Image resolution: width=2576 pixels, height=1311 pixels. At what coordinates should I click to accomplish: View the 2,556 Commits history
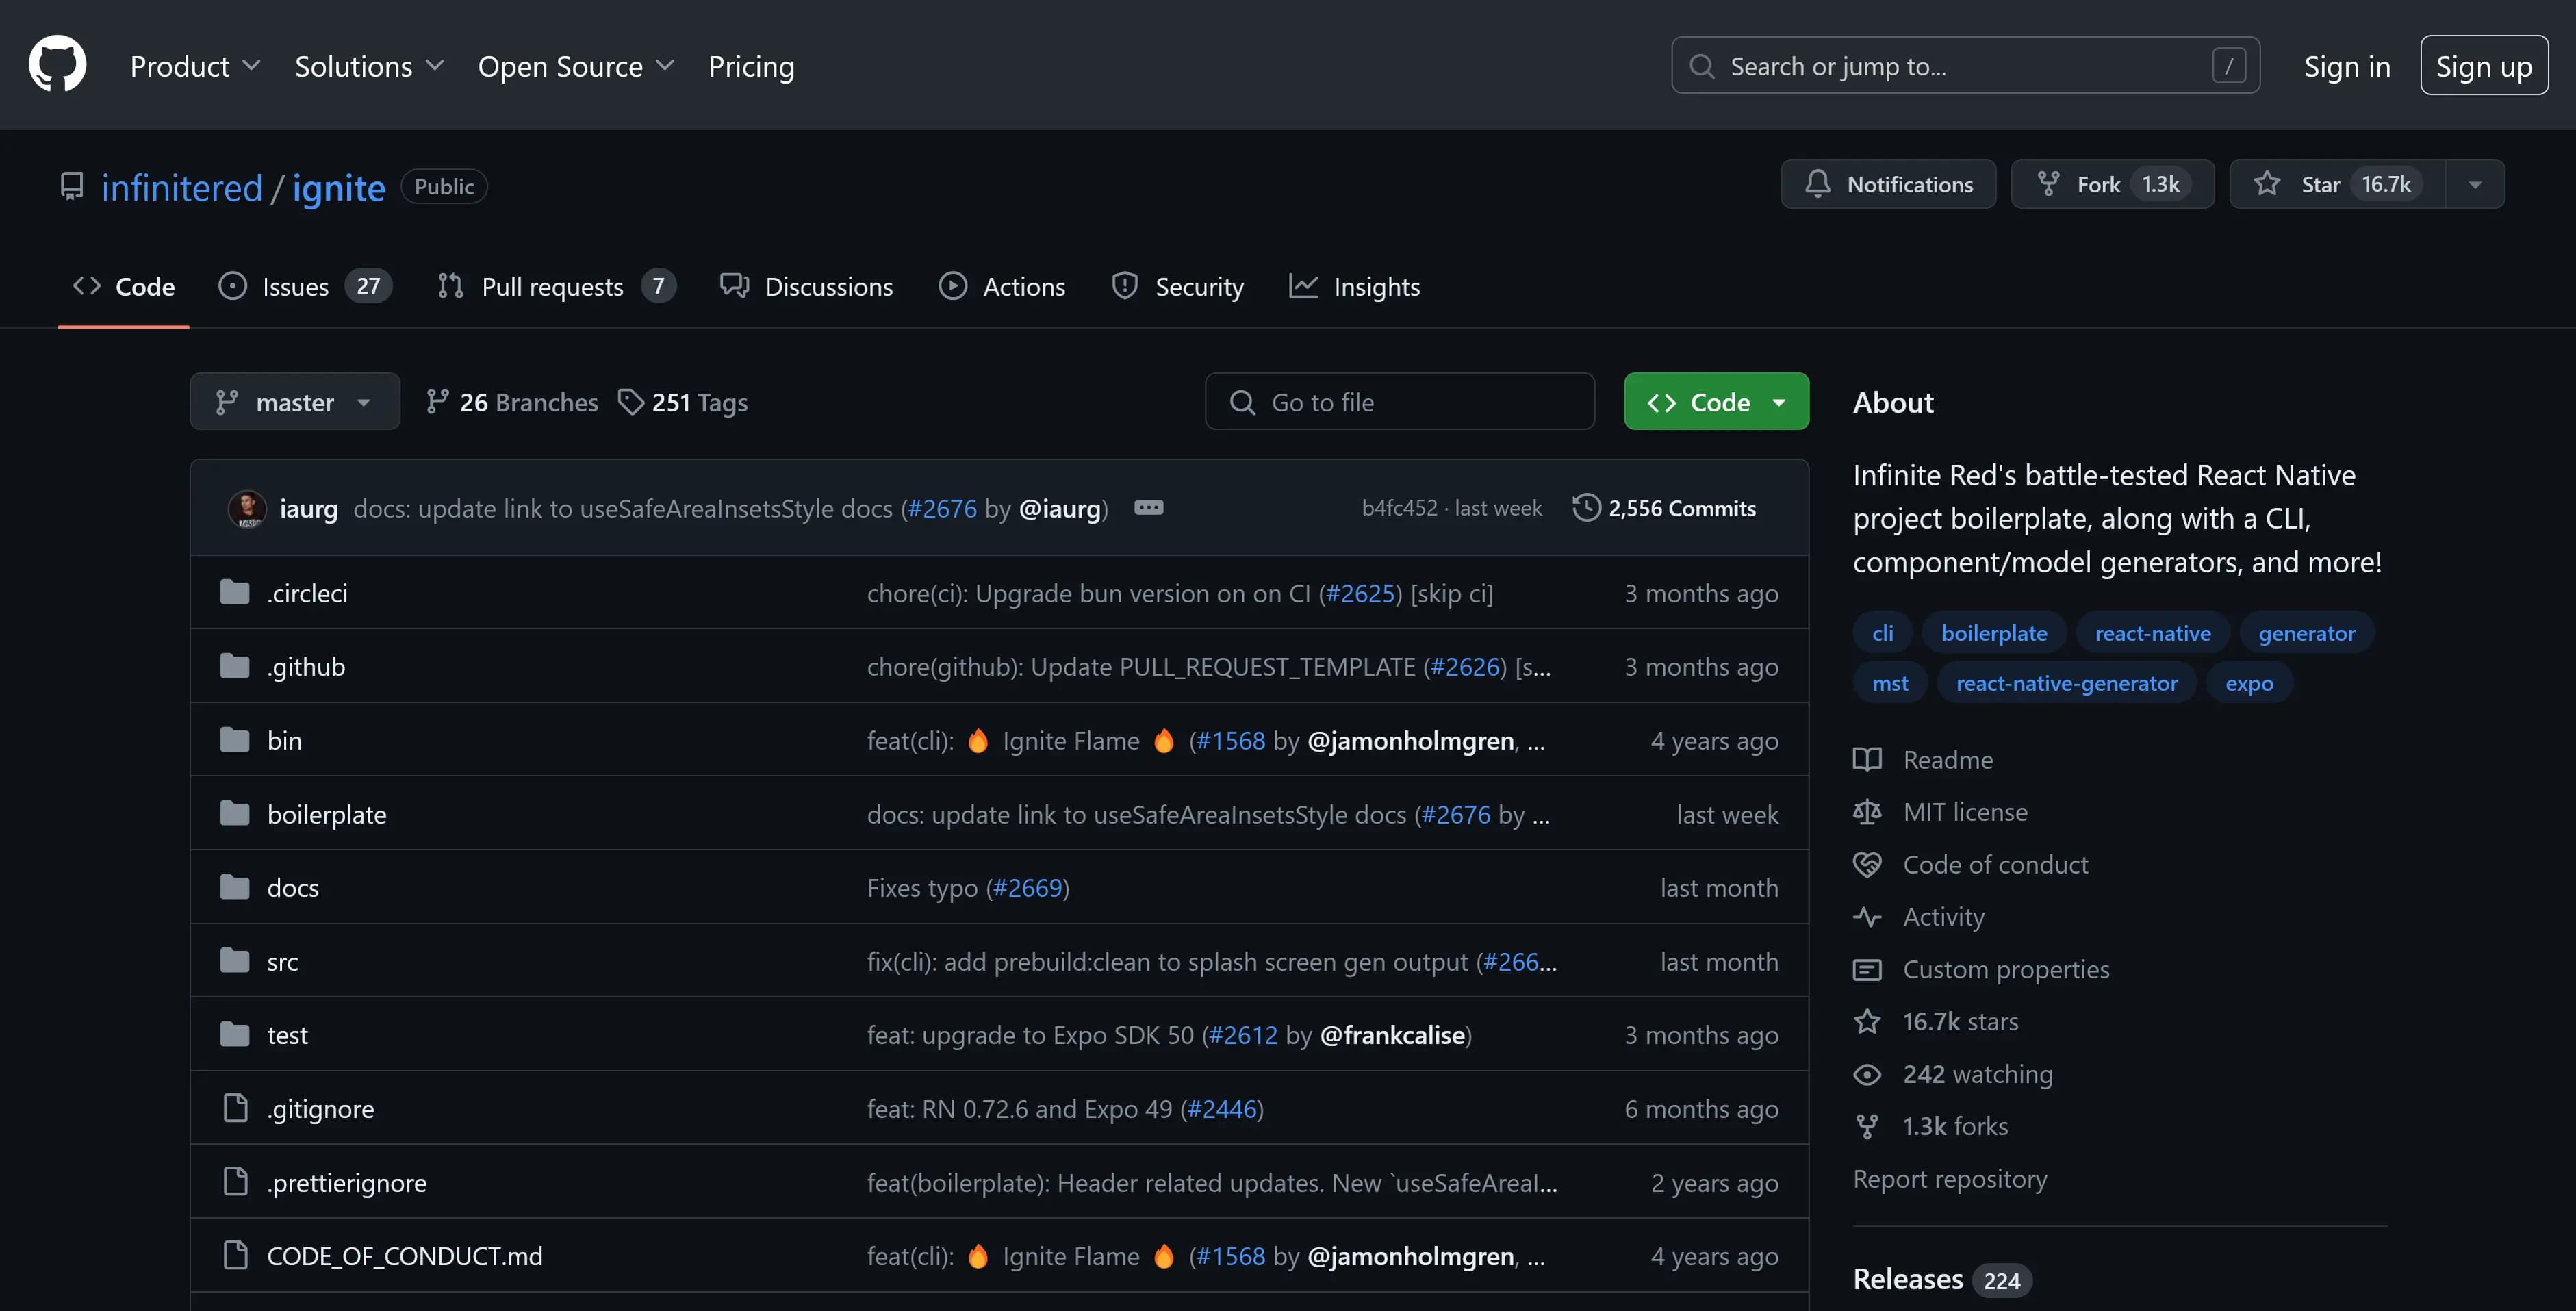point(1664,508)
